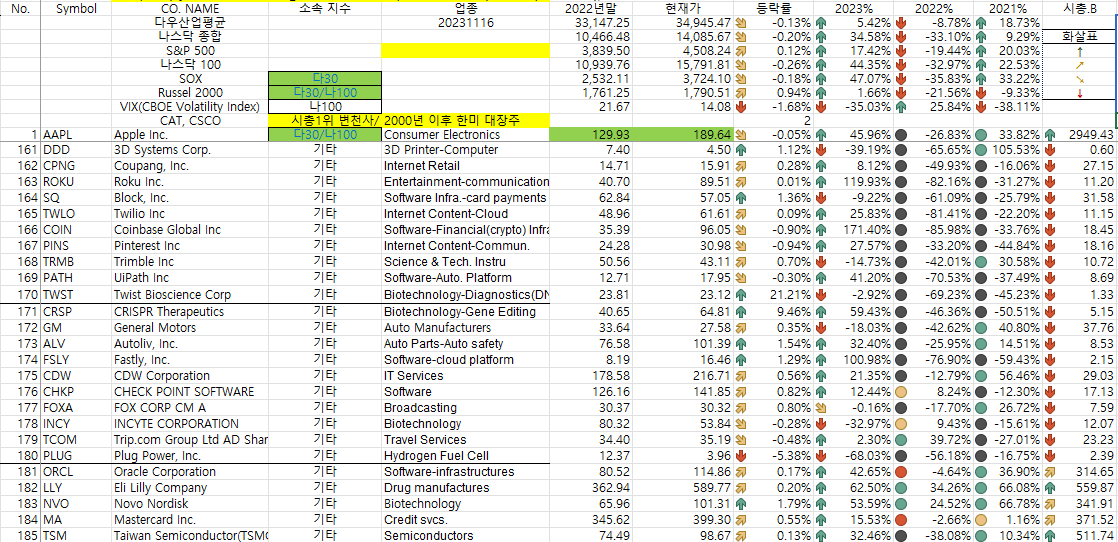Select the 'Travel Services' cell
The image size is (1118, 542).
[x=466, y=439]
